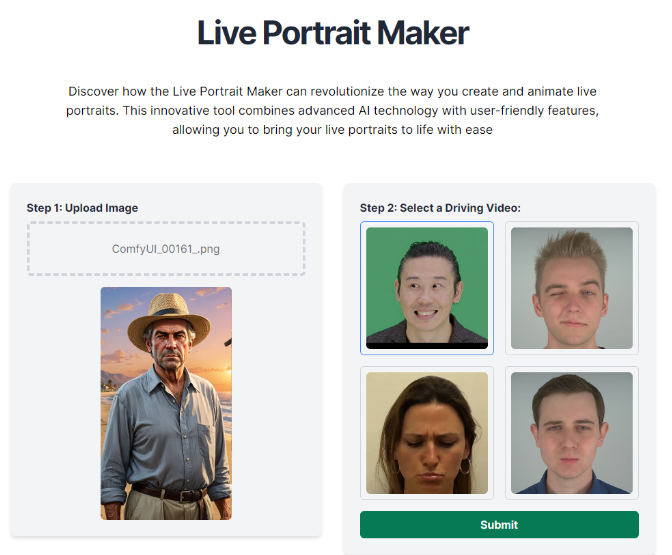
Task: Click the spiky hair in second driving video
Action: (570, 251)
